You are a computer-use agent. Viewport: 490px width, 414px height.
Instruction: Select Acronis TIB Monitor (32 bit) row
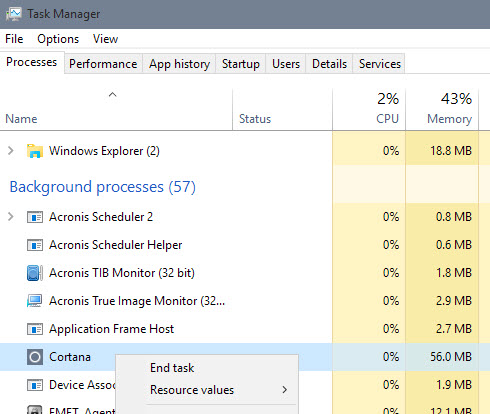point(245,273)
